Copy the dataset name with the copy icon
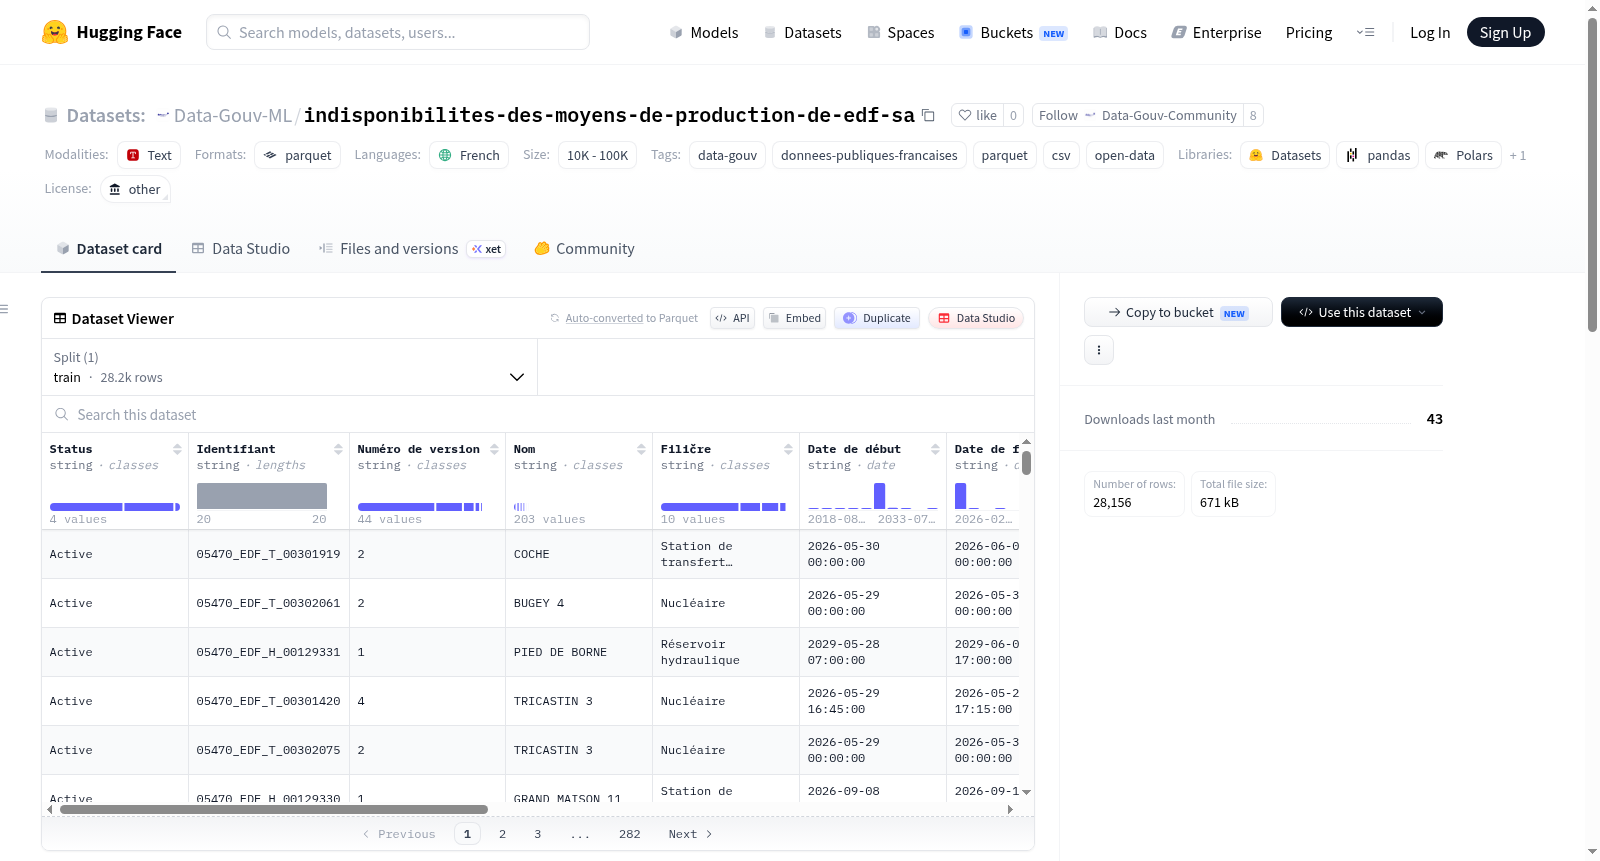 928,115
